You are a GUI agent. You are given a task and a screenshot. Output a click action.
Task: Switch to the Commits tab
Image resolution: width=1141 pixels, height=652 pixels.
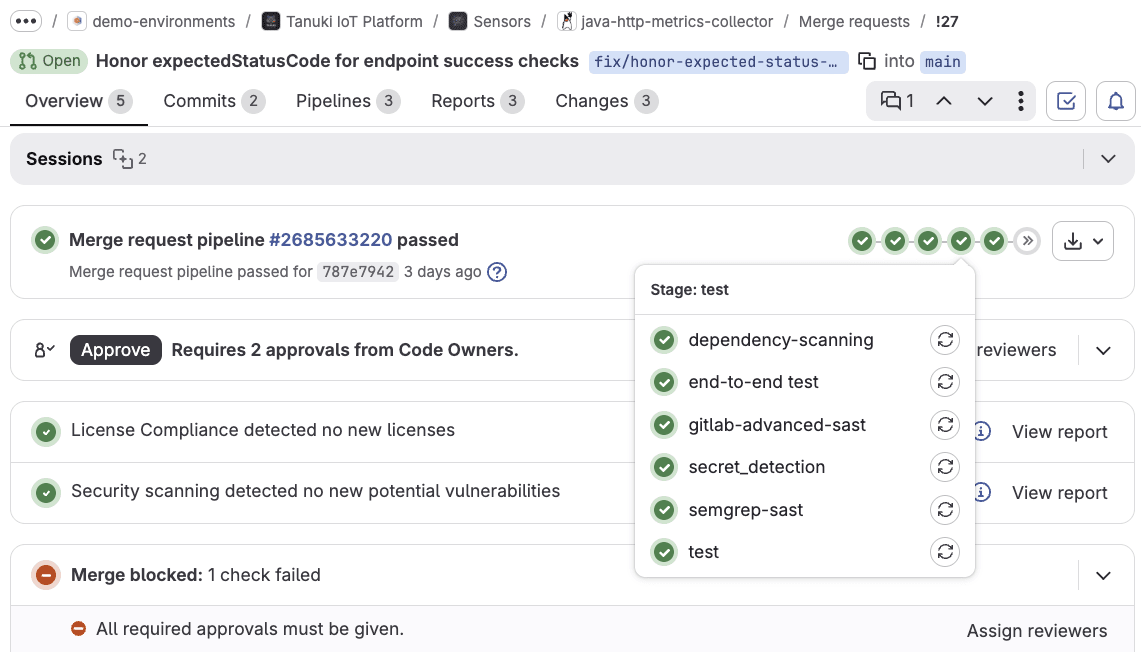click(x=213, y=101)
